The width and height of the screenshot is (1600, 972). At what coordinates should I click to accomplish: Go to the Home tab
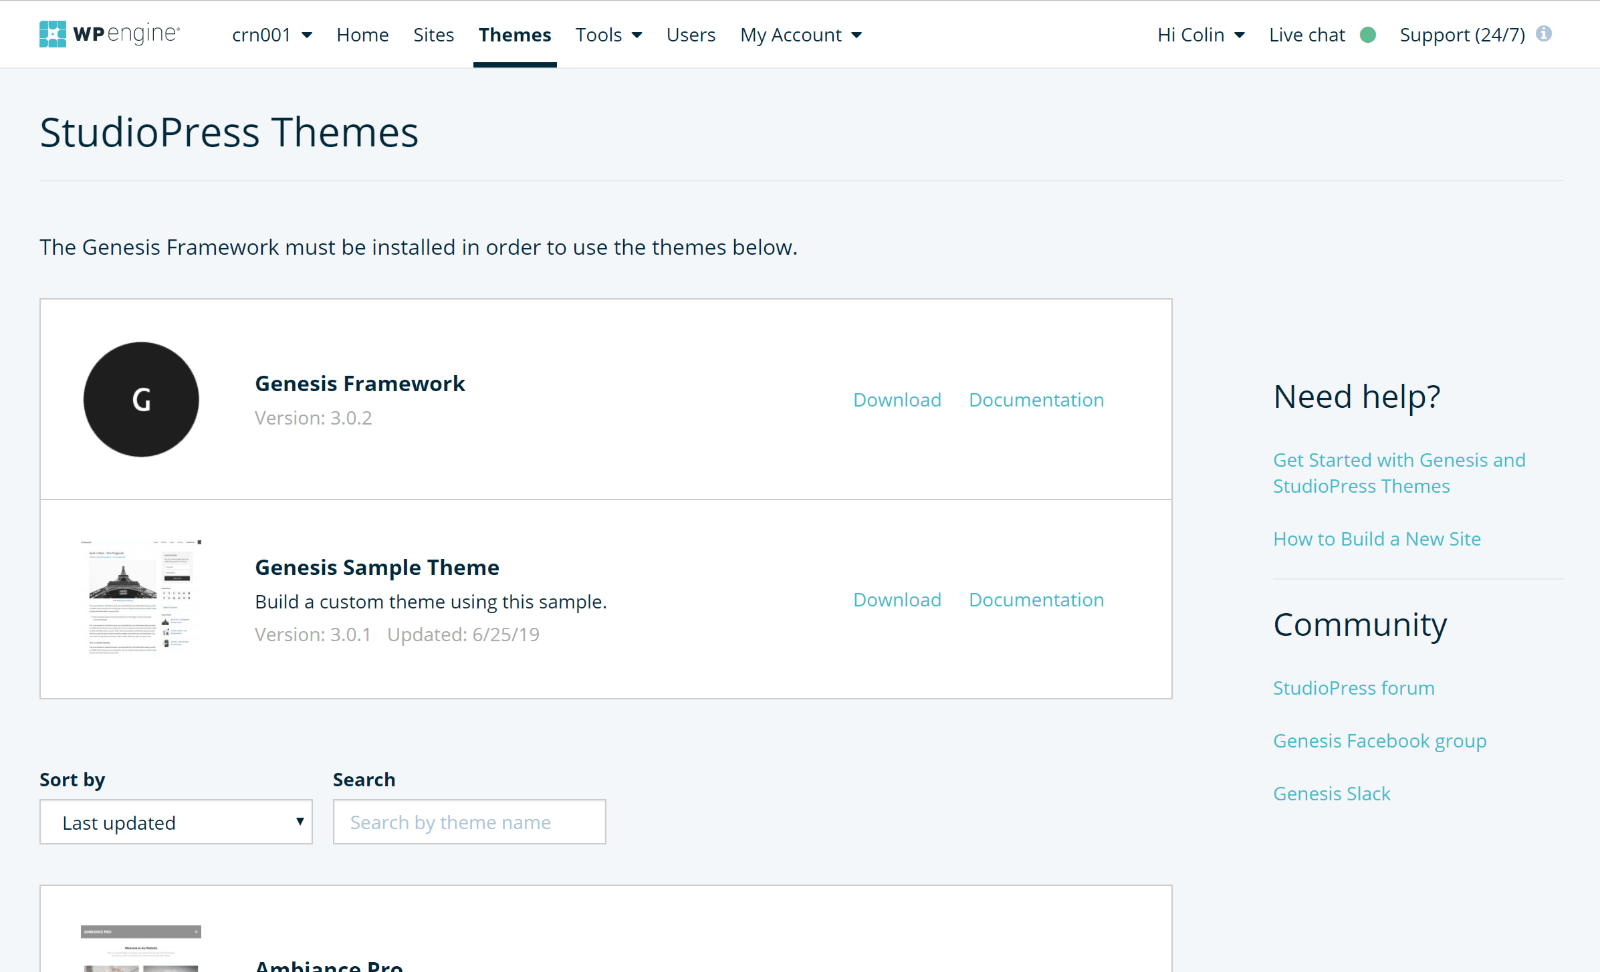click(362, 34)
